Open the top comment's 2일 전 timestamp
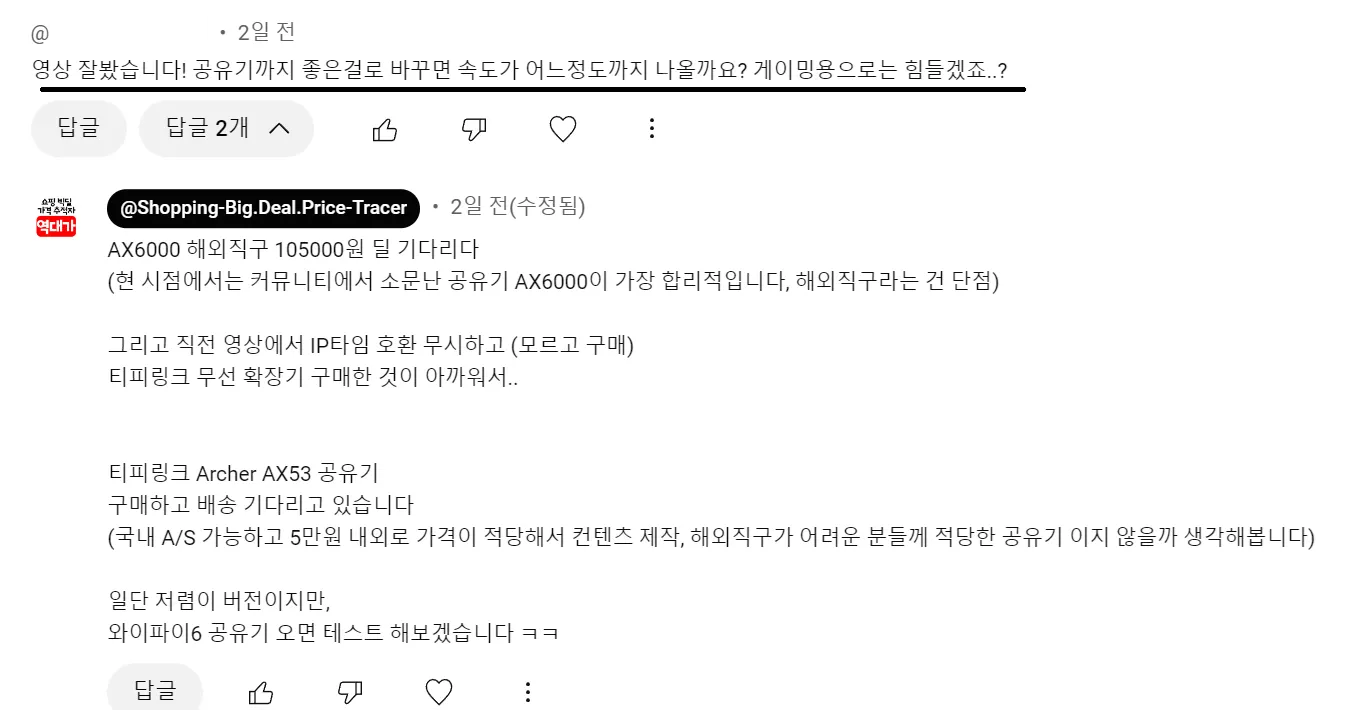Viewport: 1346px width, 714px height. click(x=266, y=32)
